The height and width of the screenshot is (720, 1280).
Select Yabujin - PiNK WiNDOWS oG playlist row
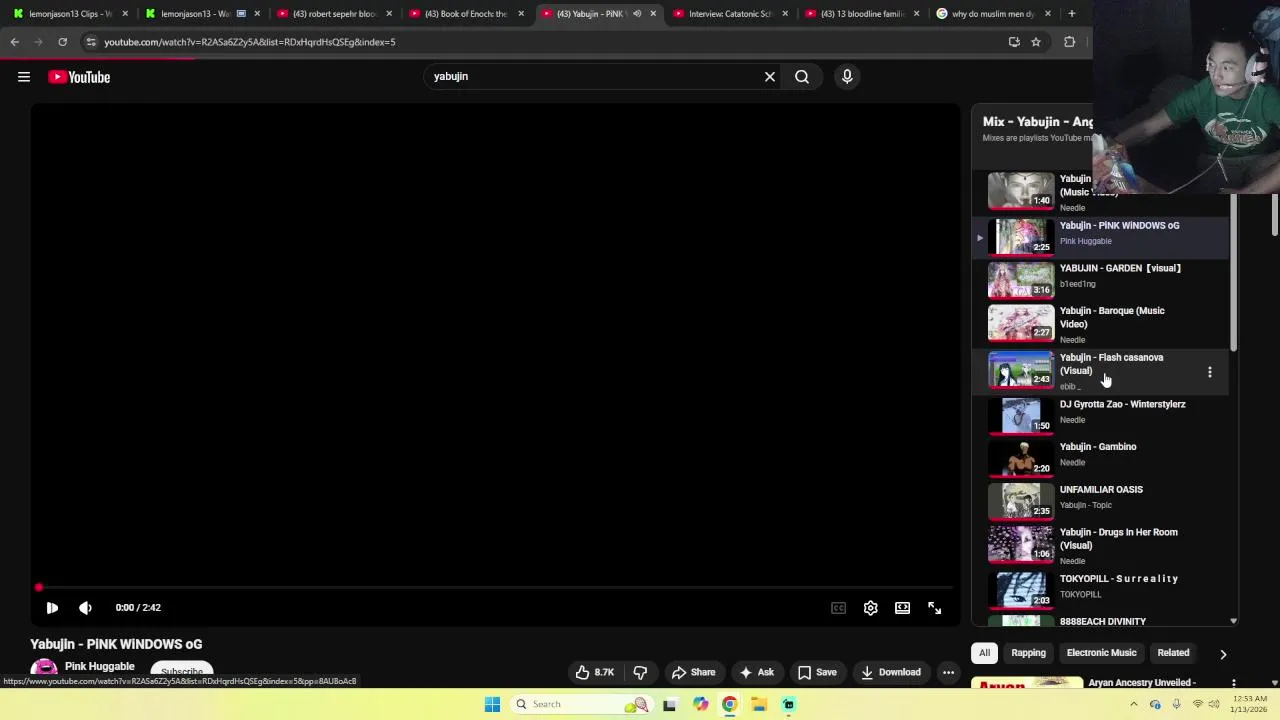click(x=1100, y=237)
